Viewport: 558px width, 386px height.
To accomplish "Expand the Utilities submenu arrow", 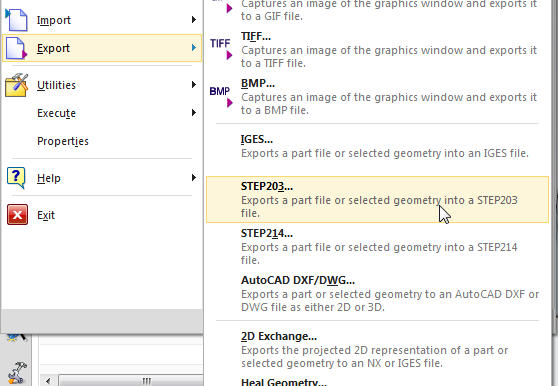I will [194, 85].
